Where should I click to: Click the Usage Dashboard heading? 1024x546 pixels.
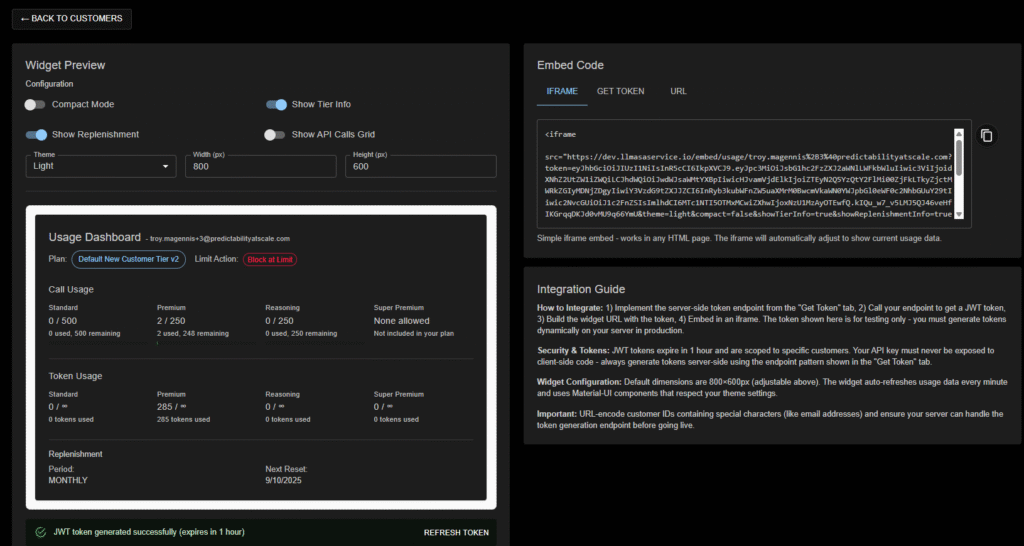95,237
